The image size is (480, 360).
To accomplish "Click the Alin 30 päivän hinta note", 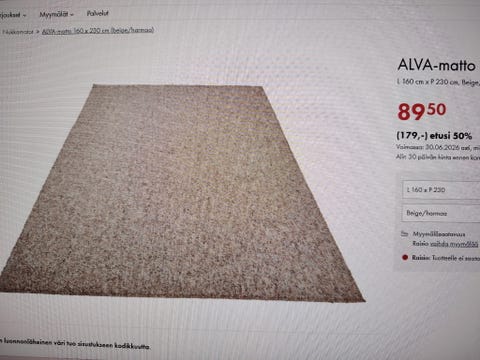I will (438, 157).
